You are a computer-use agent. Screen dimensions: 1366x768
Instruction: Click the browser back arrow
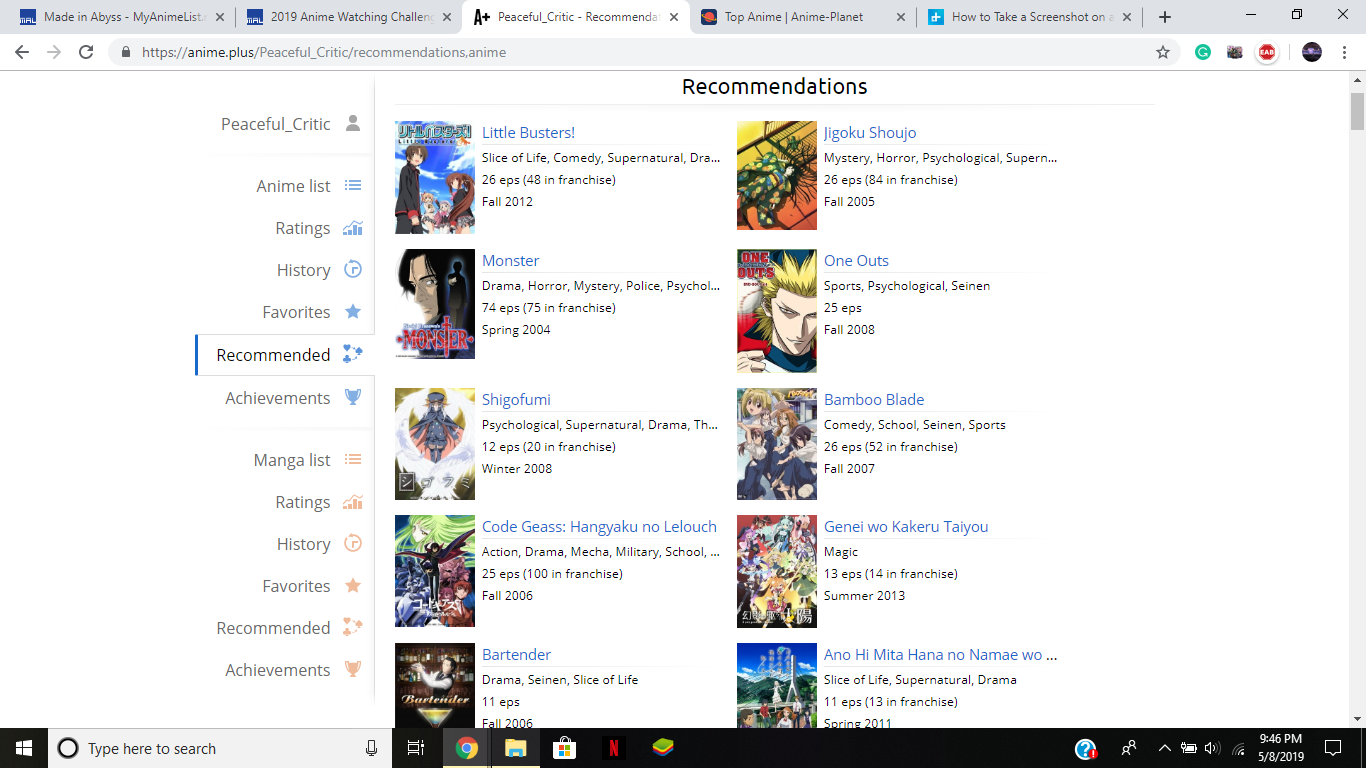click(22, 52)
